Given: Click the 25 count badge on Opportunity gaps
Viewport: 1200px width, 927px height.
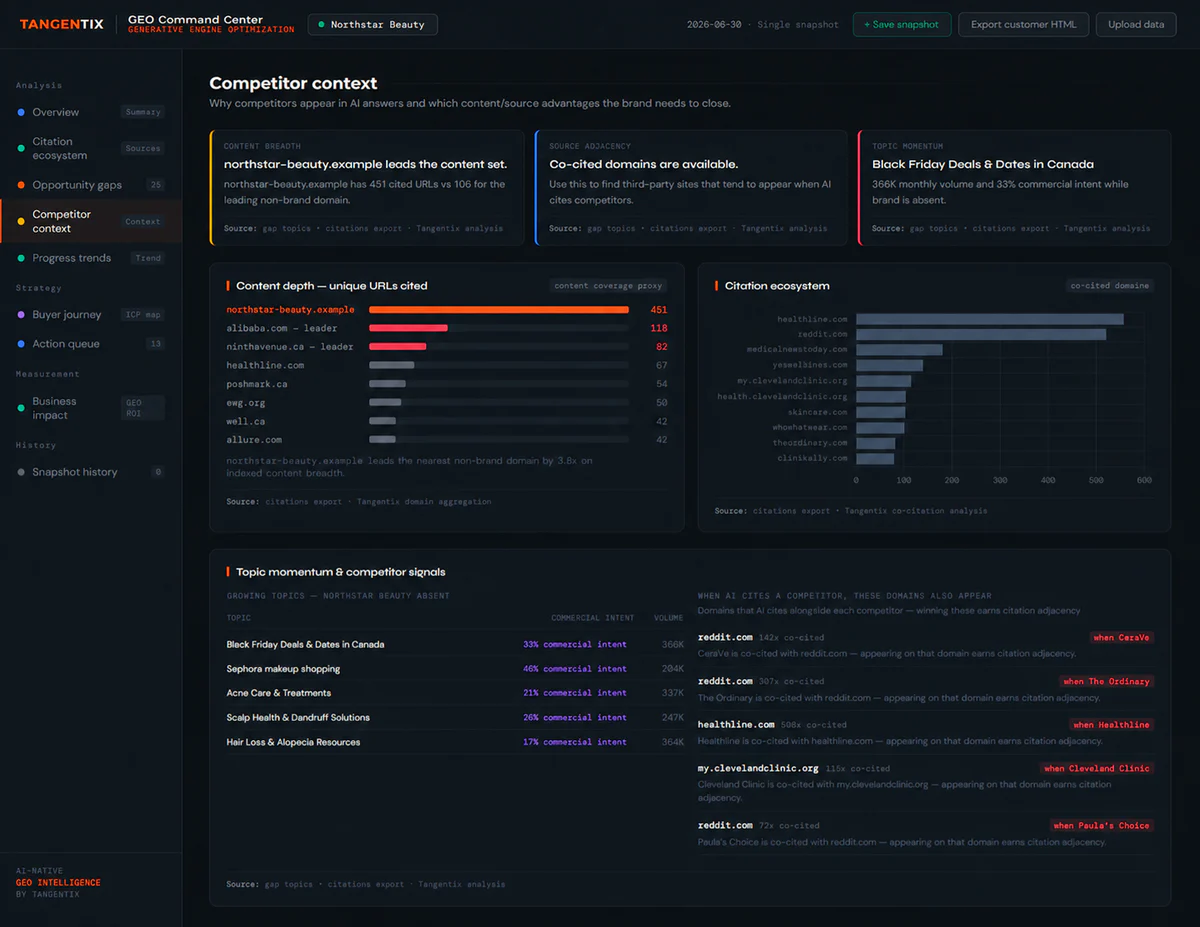Looking at the screenshot, I should (x=155, y=185).
